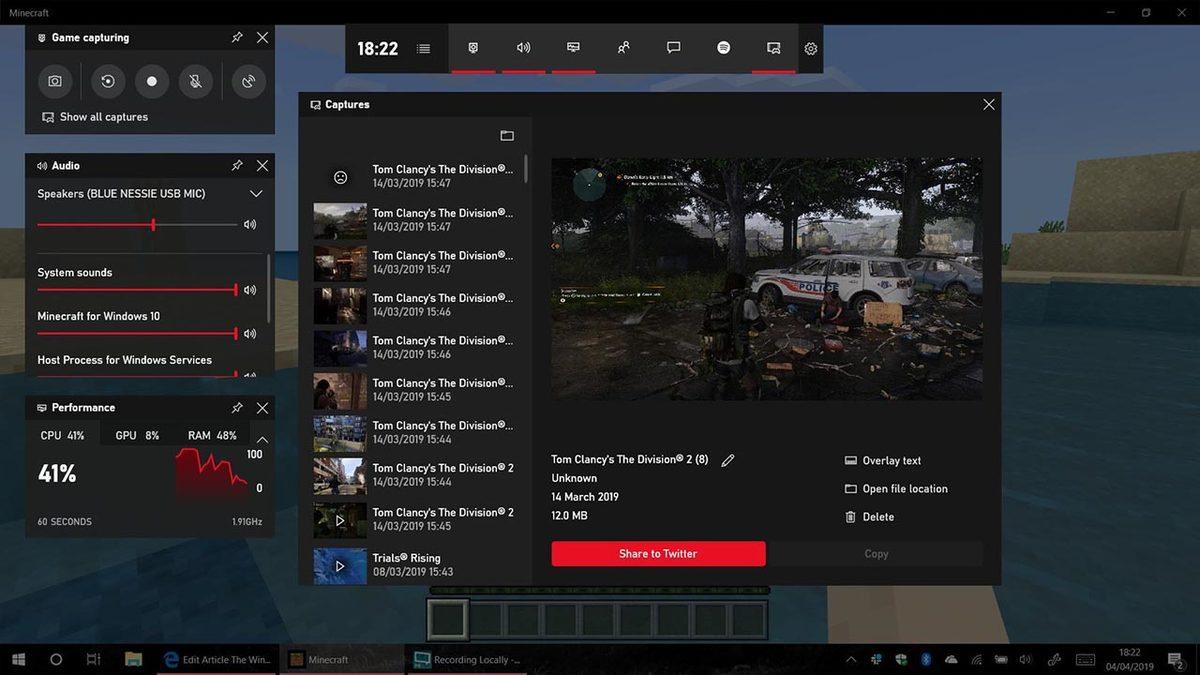Toggle microphone while recording
This screenshot has width=1200, height=675.
tap(196, 81)
